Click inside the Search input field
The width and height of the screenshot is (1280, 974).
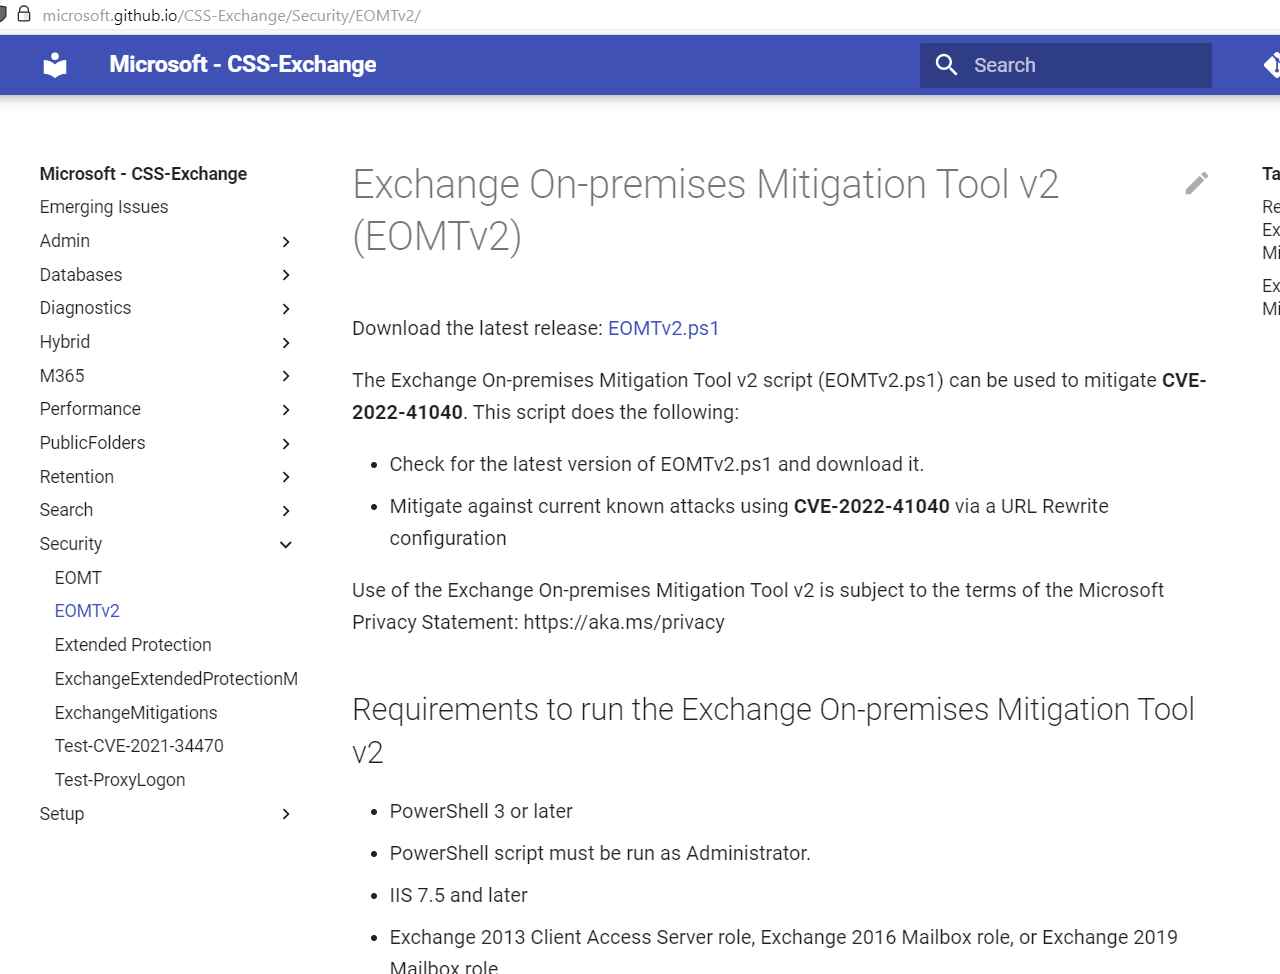(1066, 65)
